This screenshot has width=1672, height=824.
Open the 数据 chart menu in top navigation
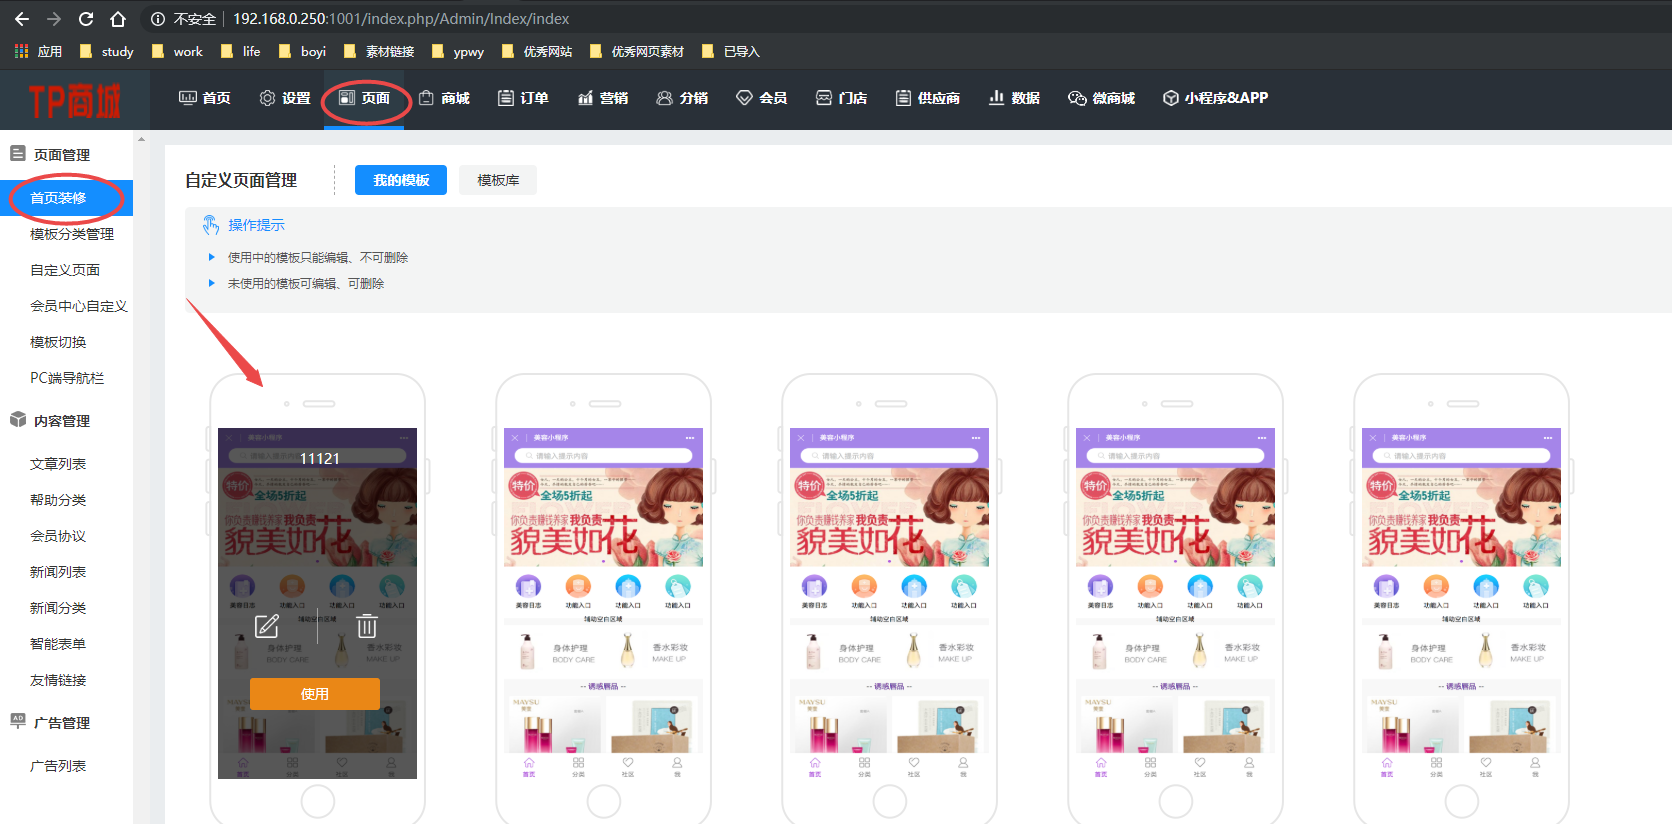coord(1014,98)
